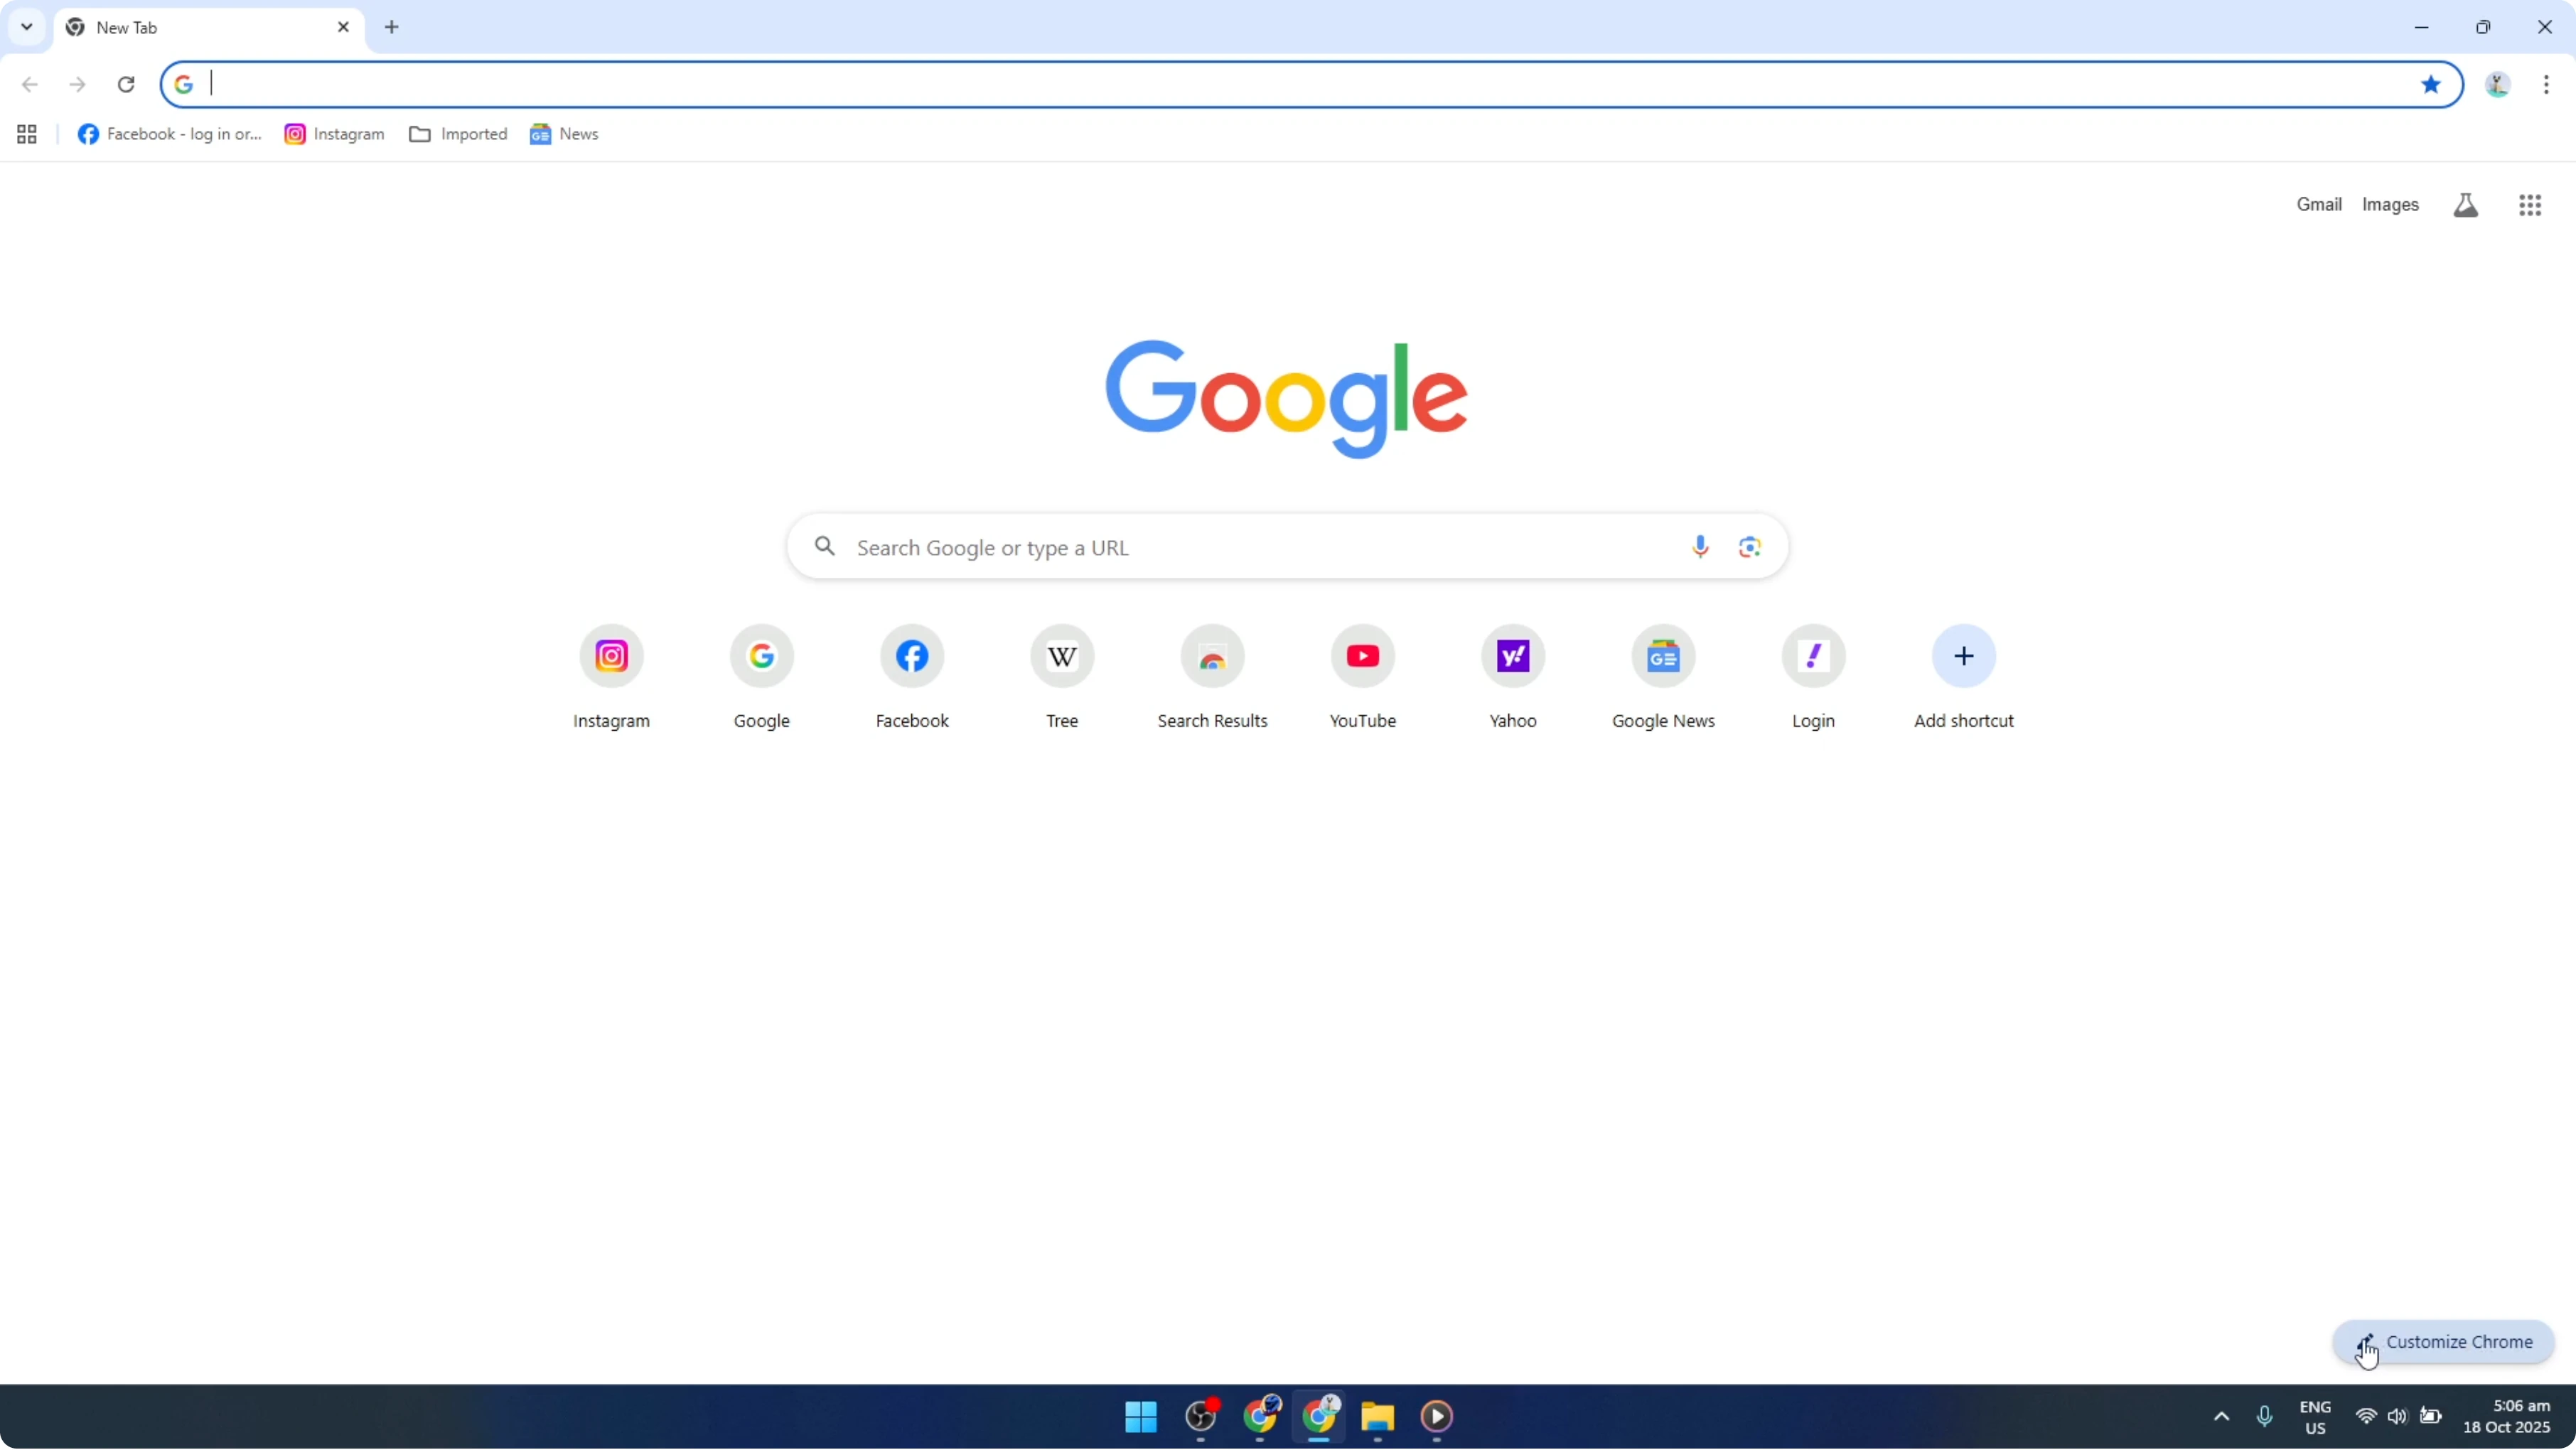
Task: Open the Wi-Fi network icon
Action: [x=2366, y=1417]
